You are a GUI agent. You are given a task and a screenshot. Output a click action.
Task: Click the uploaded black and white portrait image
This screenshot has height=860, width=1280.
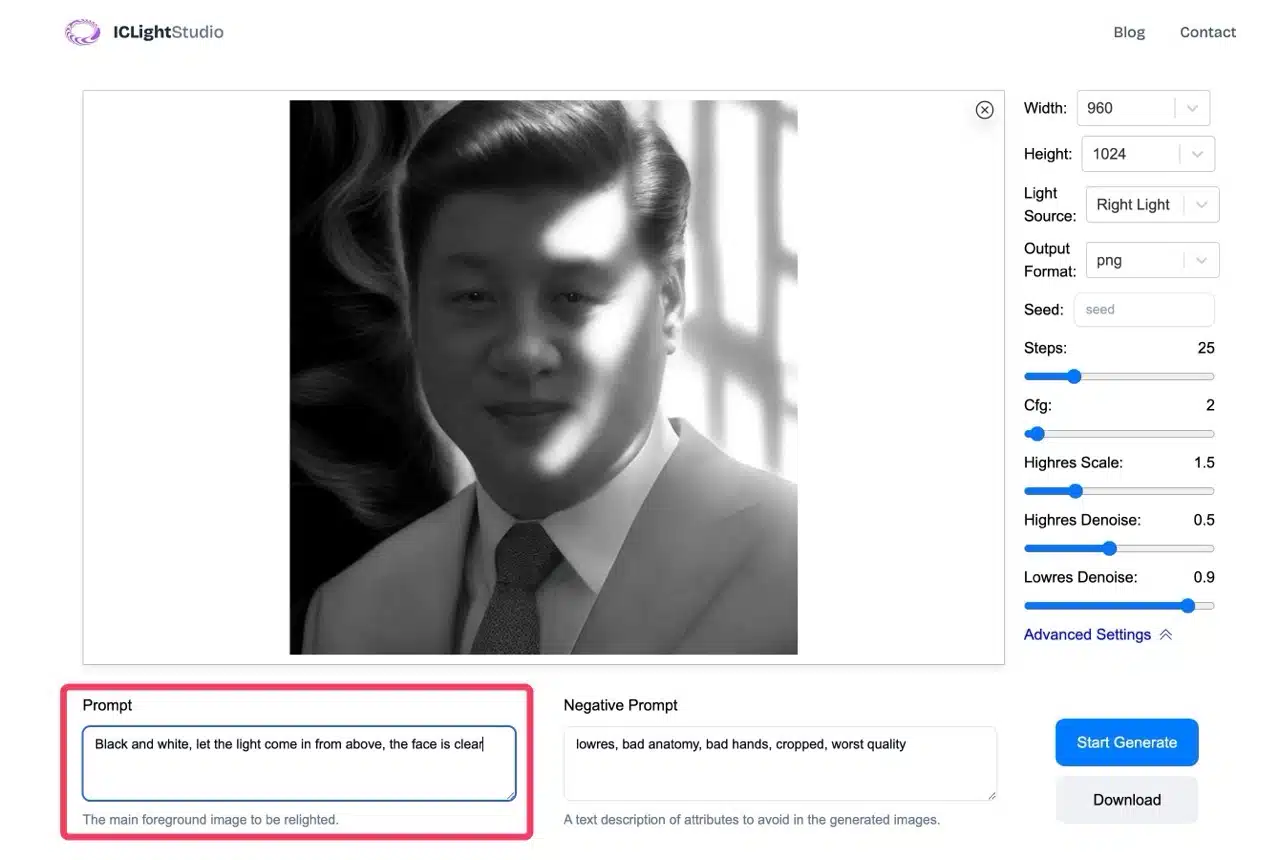click(x=543, y=377)
